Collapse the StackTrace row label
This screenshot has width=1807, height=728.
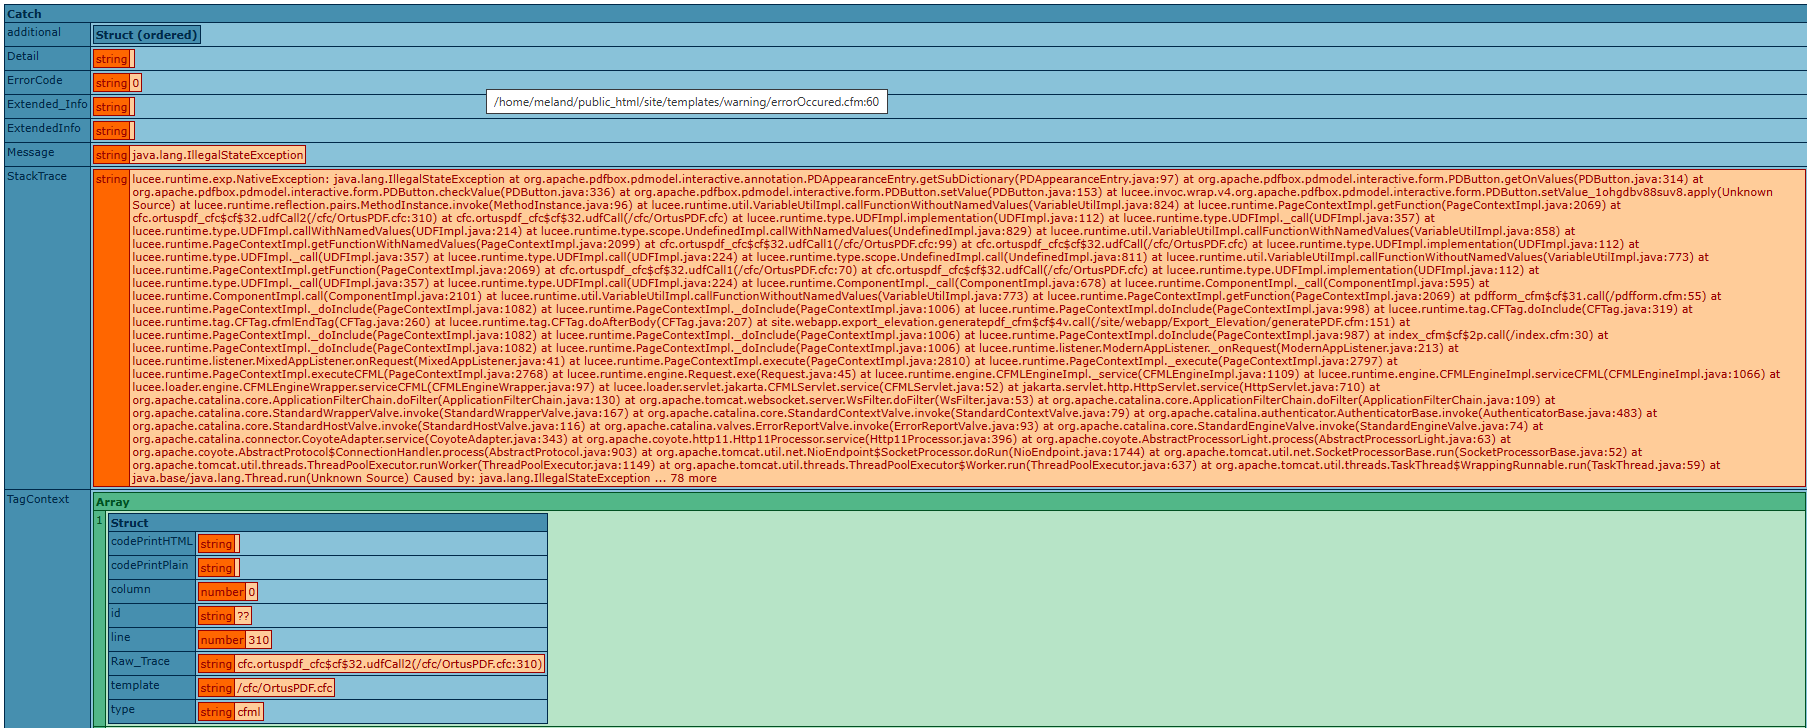pyautogui.click(x=37, y=177)
